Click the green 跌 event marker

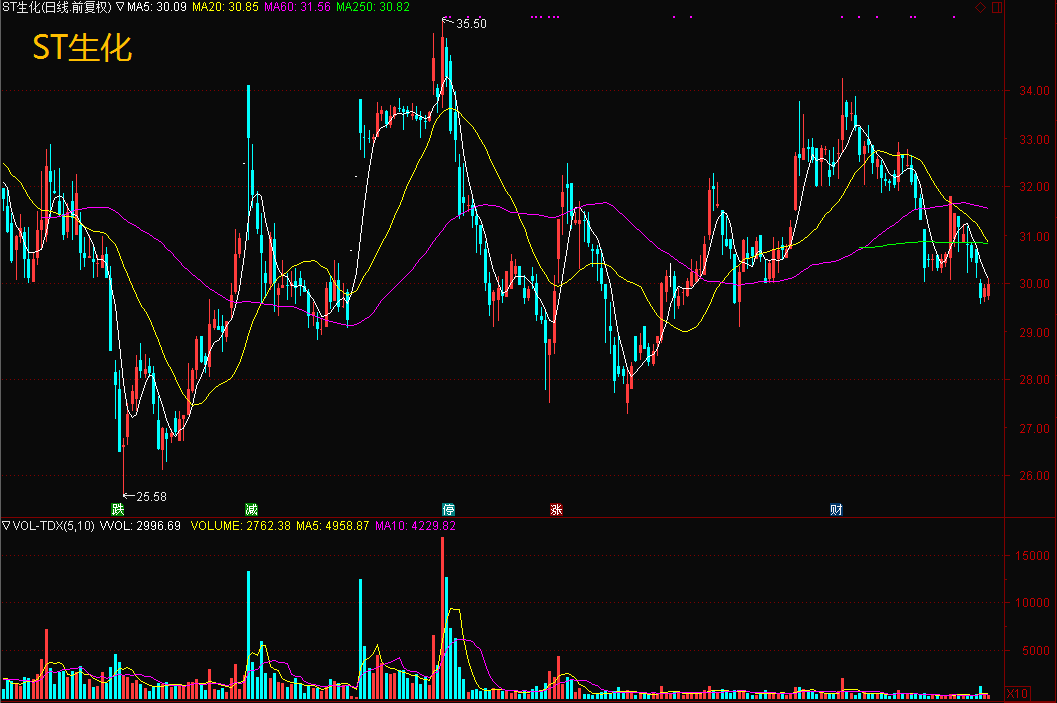[x=118, y=509]
